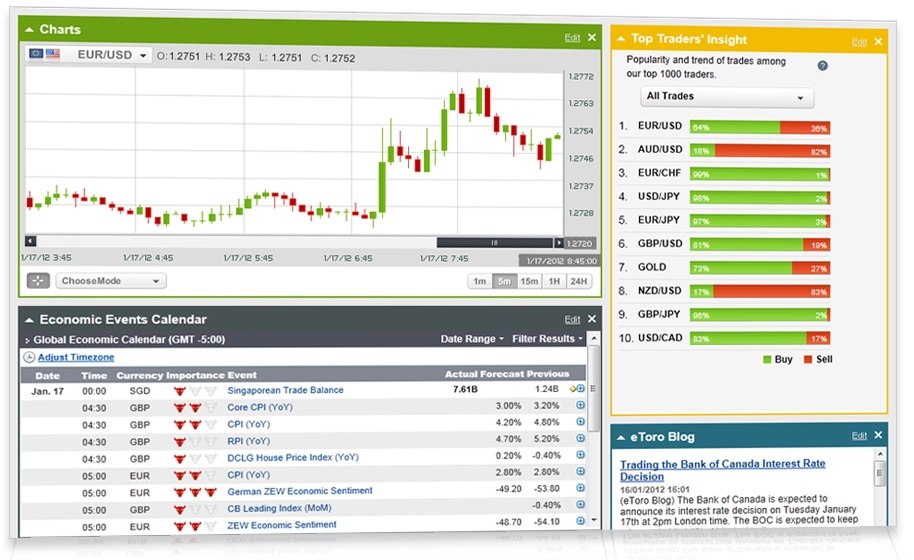Collapse the Charts panel arrow

29,30
